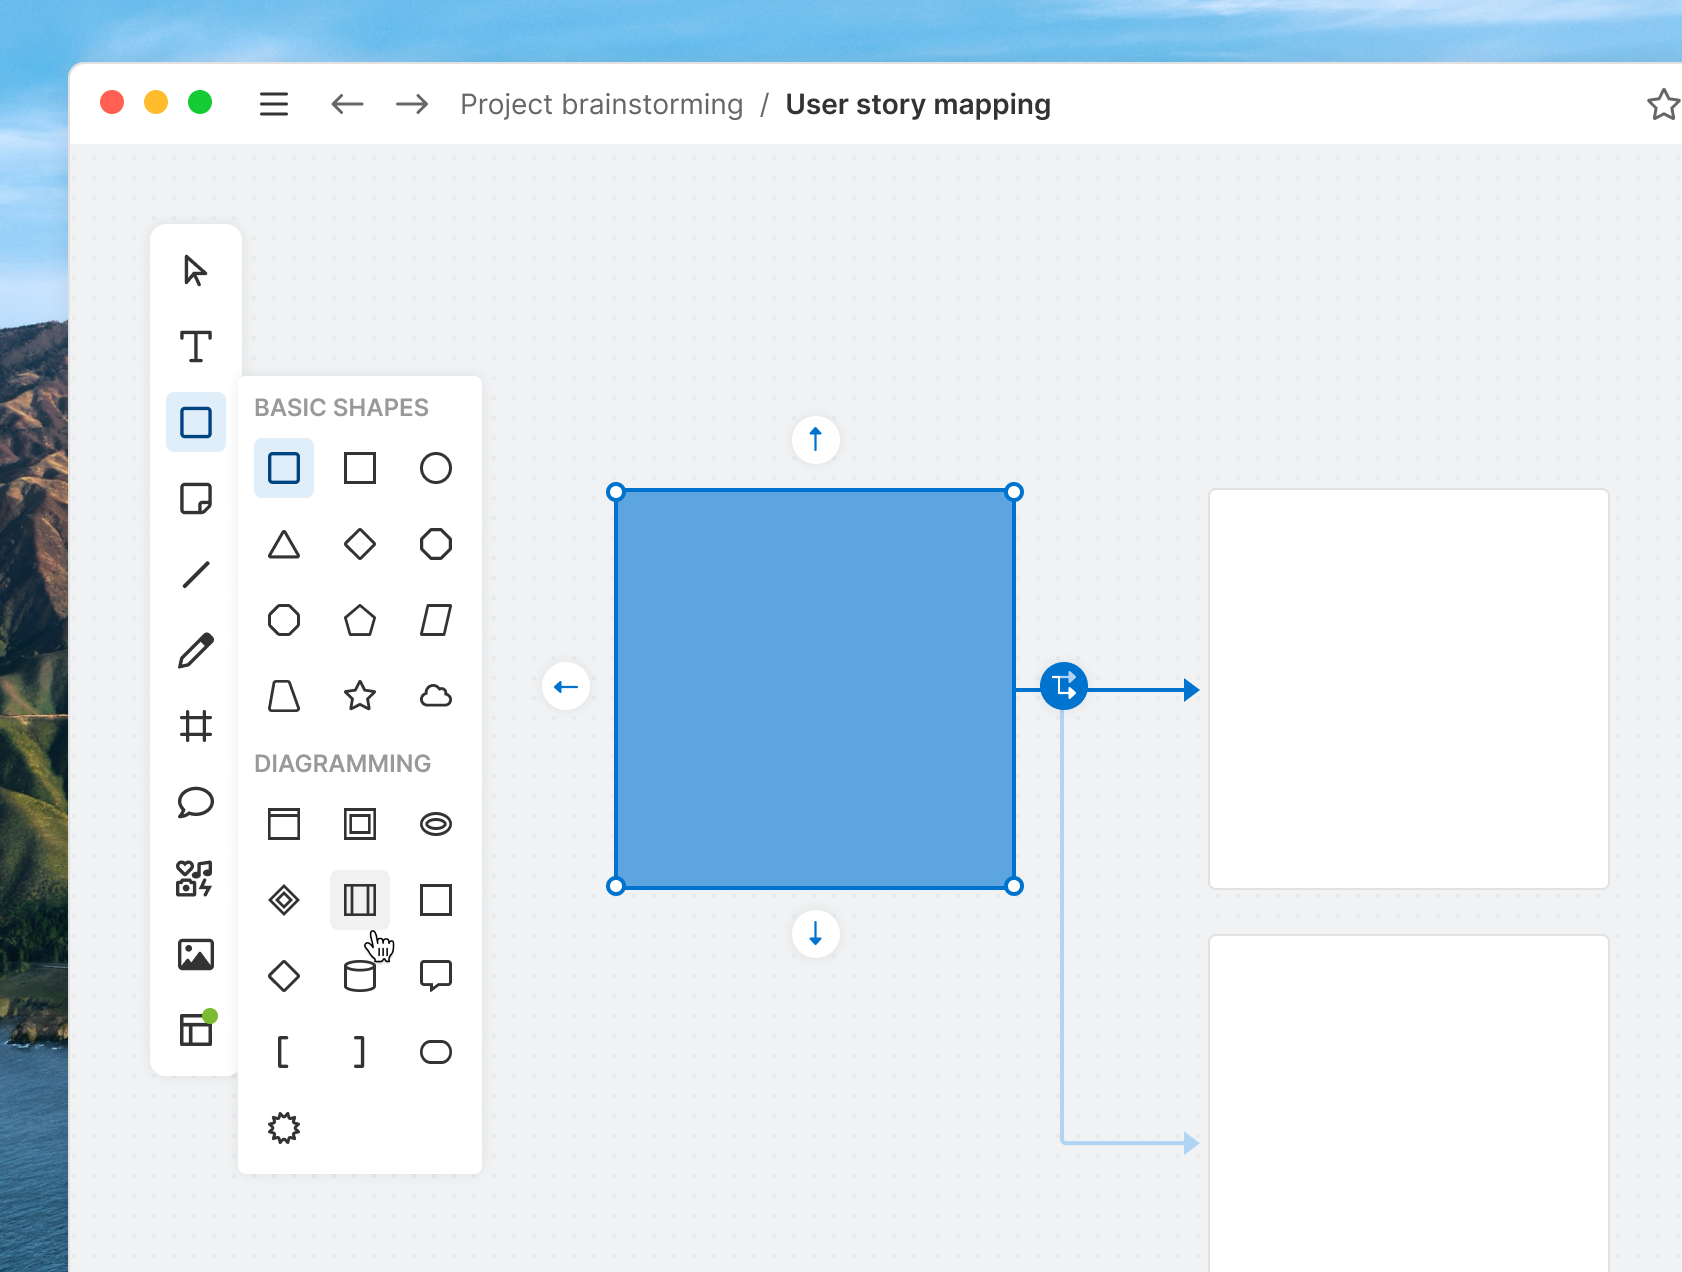The image size is (1682, 1272).
Task: Toggle the shapes tool in toolbar
Action: 195,422
